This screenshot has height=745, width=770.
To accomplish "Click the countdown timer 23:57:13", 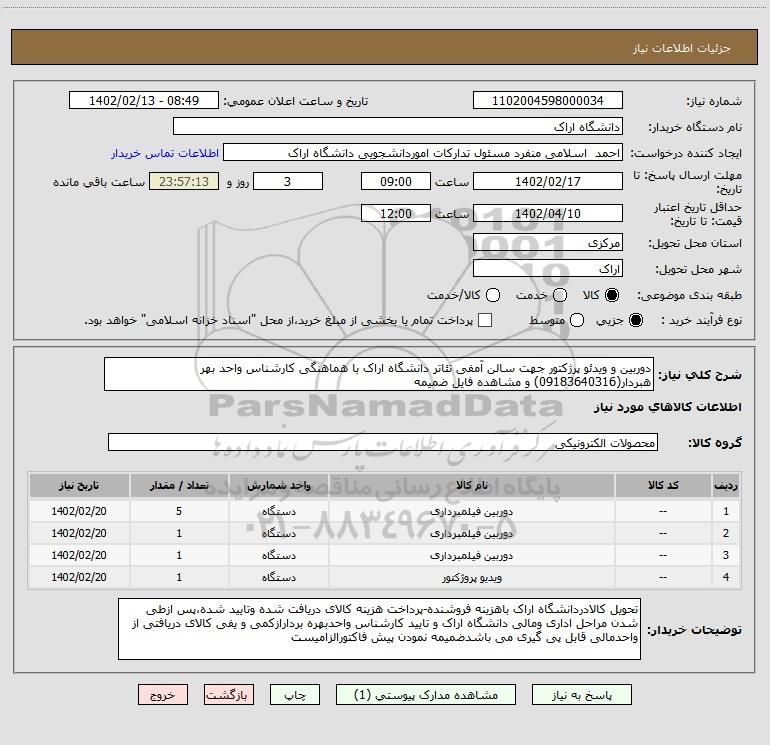I will point(184,181).
